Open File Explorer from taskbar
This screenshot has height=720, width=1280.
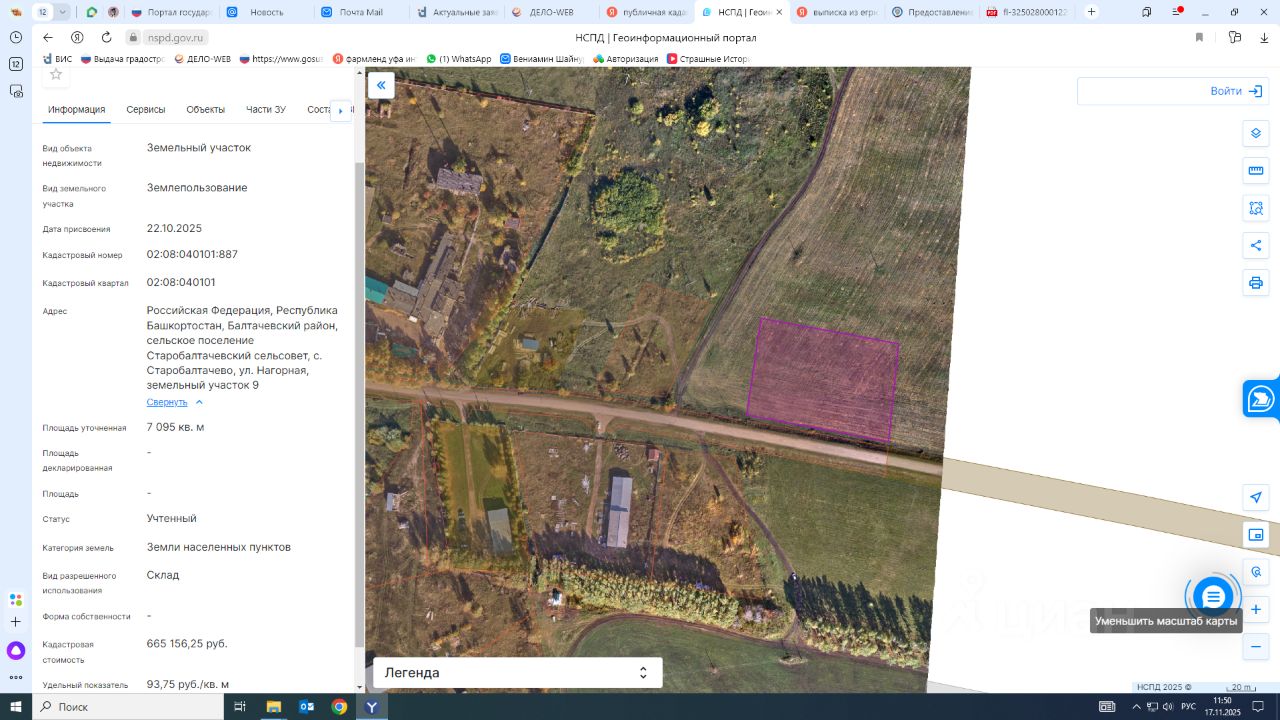click(273, 707)
